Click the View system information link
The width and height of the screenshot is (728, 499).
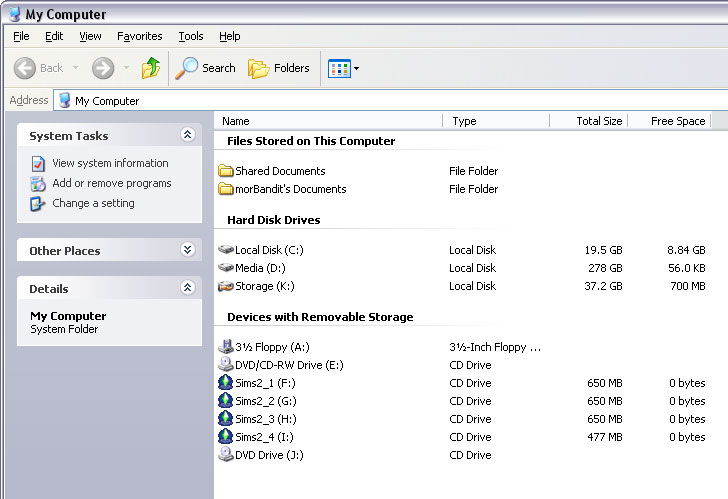coord(110,163)
